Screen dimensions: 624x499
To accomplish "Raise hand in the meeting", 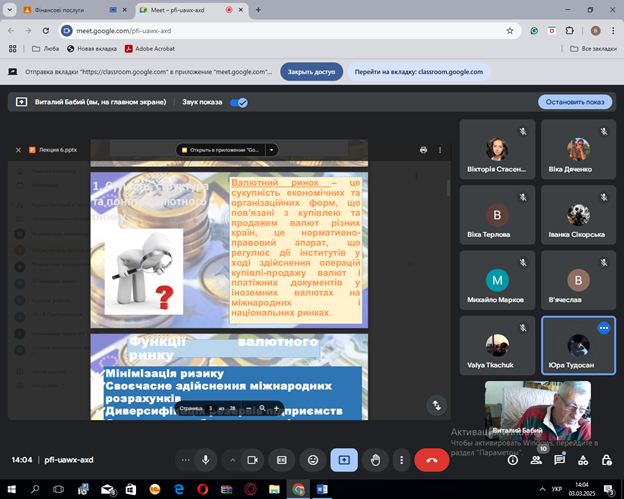I will tap(375, 459).
